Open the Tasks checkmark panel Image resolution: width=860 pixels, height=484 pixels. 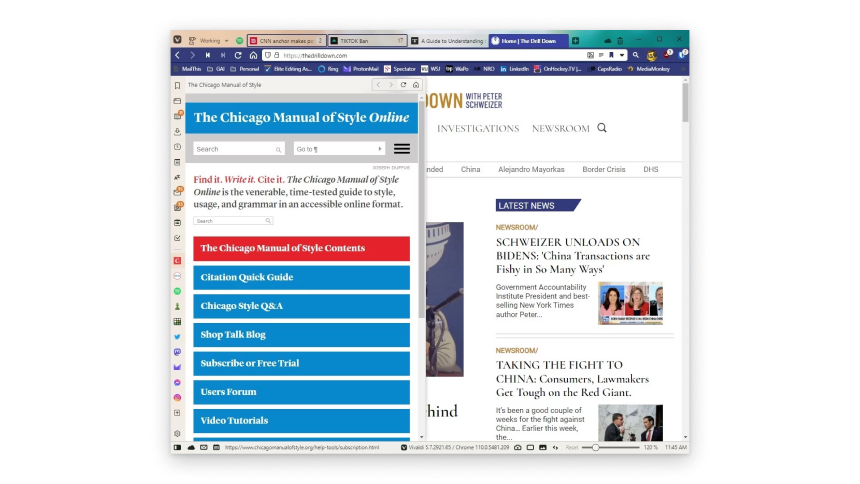click(x=177, y=238)
